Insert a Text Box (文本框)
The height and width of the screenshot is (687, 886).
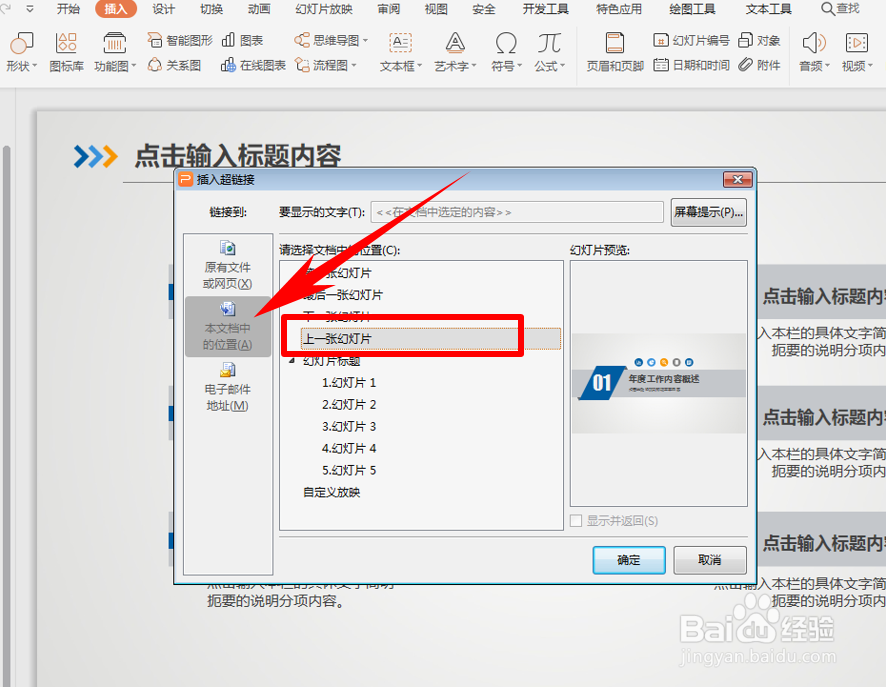click(x=401, y=52)
